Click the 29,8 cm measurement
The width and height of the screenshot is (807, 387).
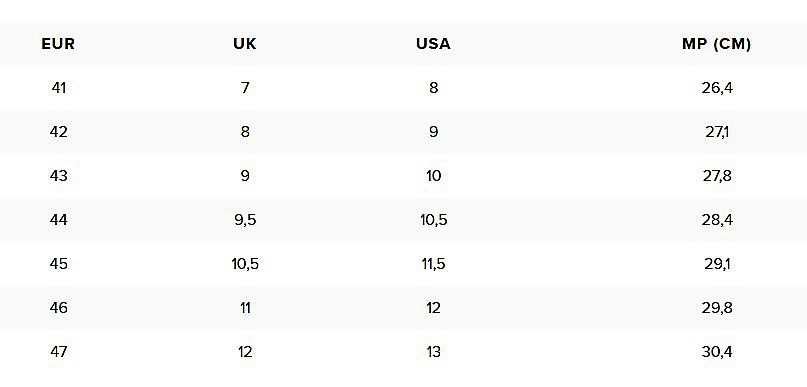(x=717, y=308)
